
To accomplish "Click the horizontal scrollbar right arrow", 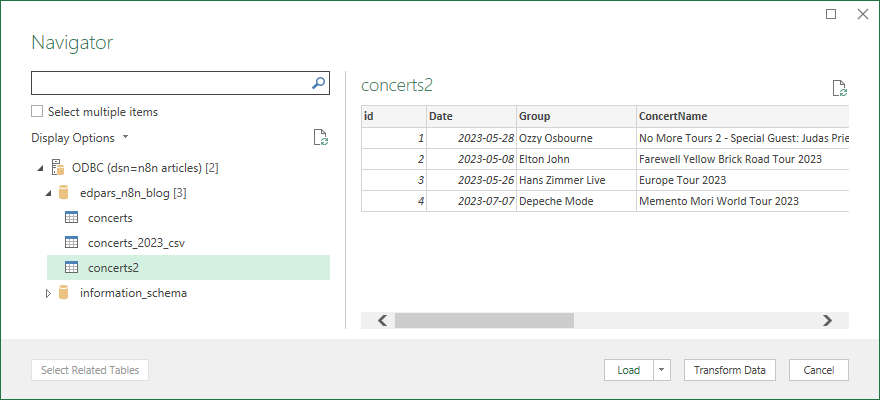I will coord(827,320).
